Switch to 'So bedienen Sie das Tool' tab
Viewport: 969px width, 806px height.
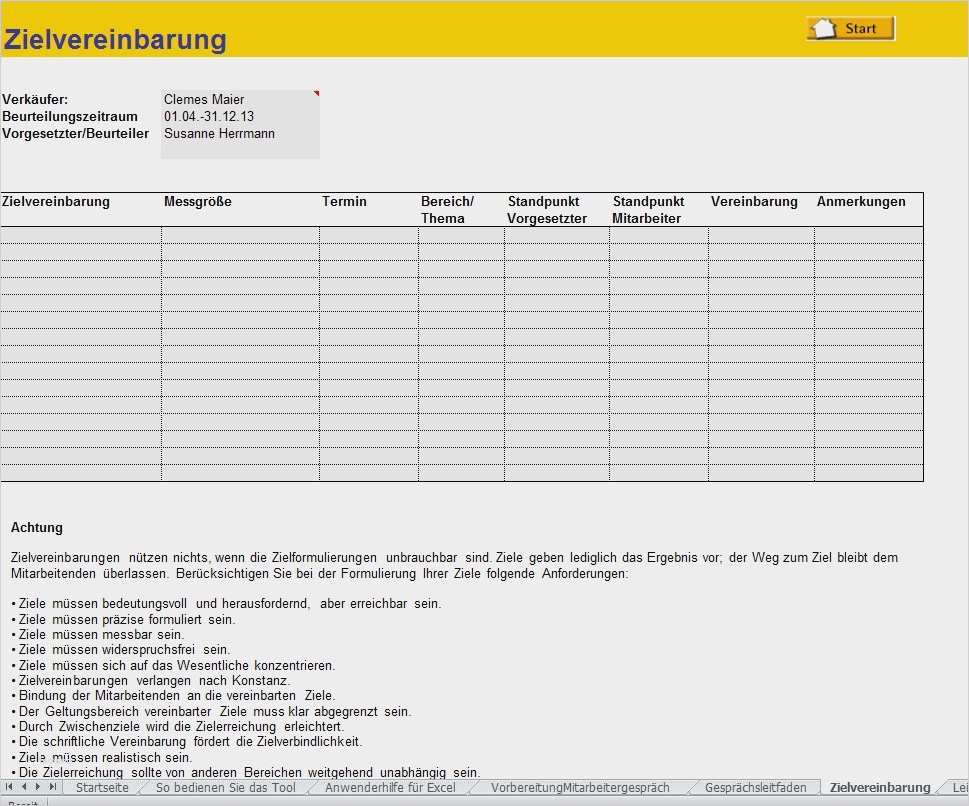point(226,787)
